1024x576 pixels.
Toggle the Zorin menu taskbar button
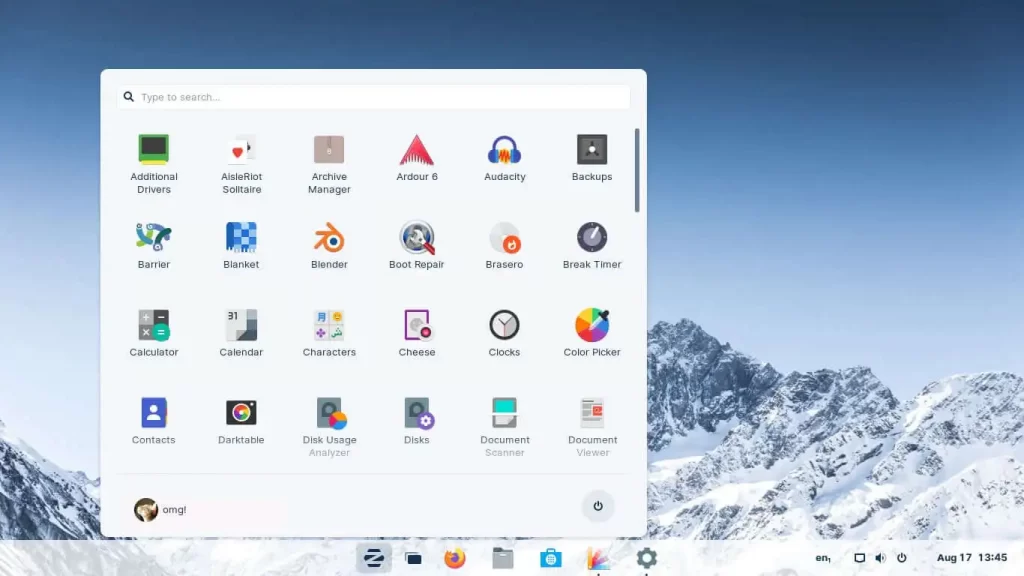coord(374,558)
